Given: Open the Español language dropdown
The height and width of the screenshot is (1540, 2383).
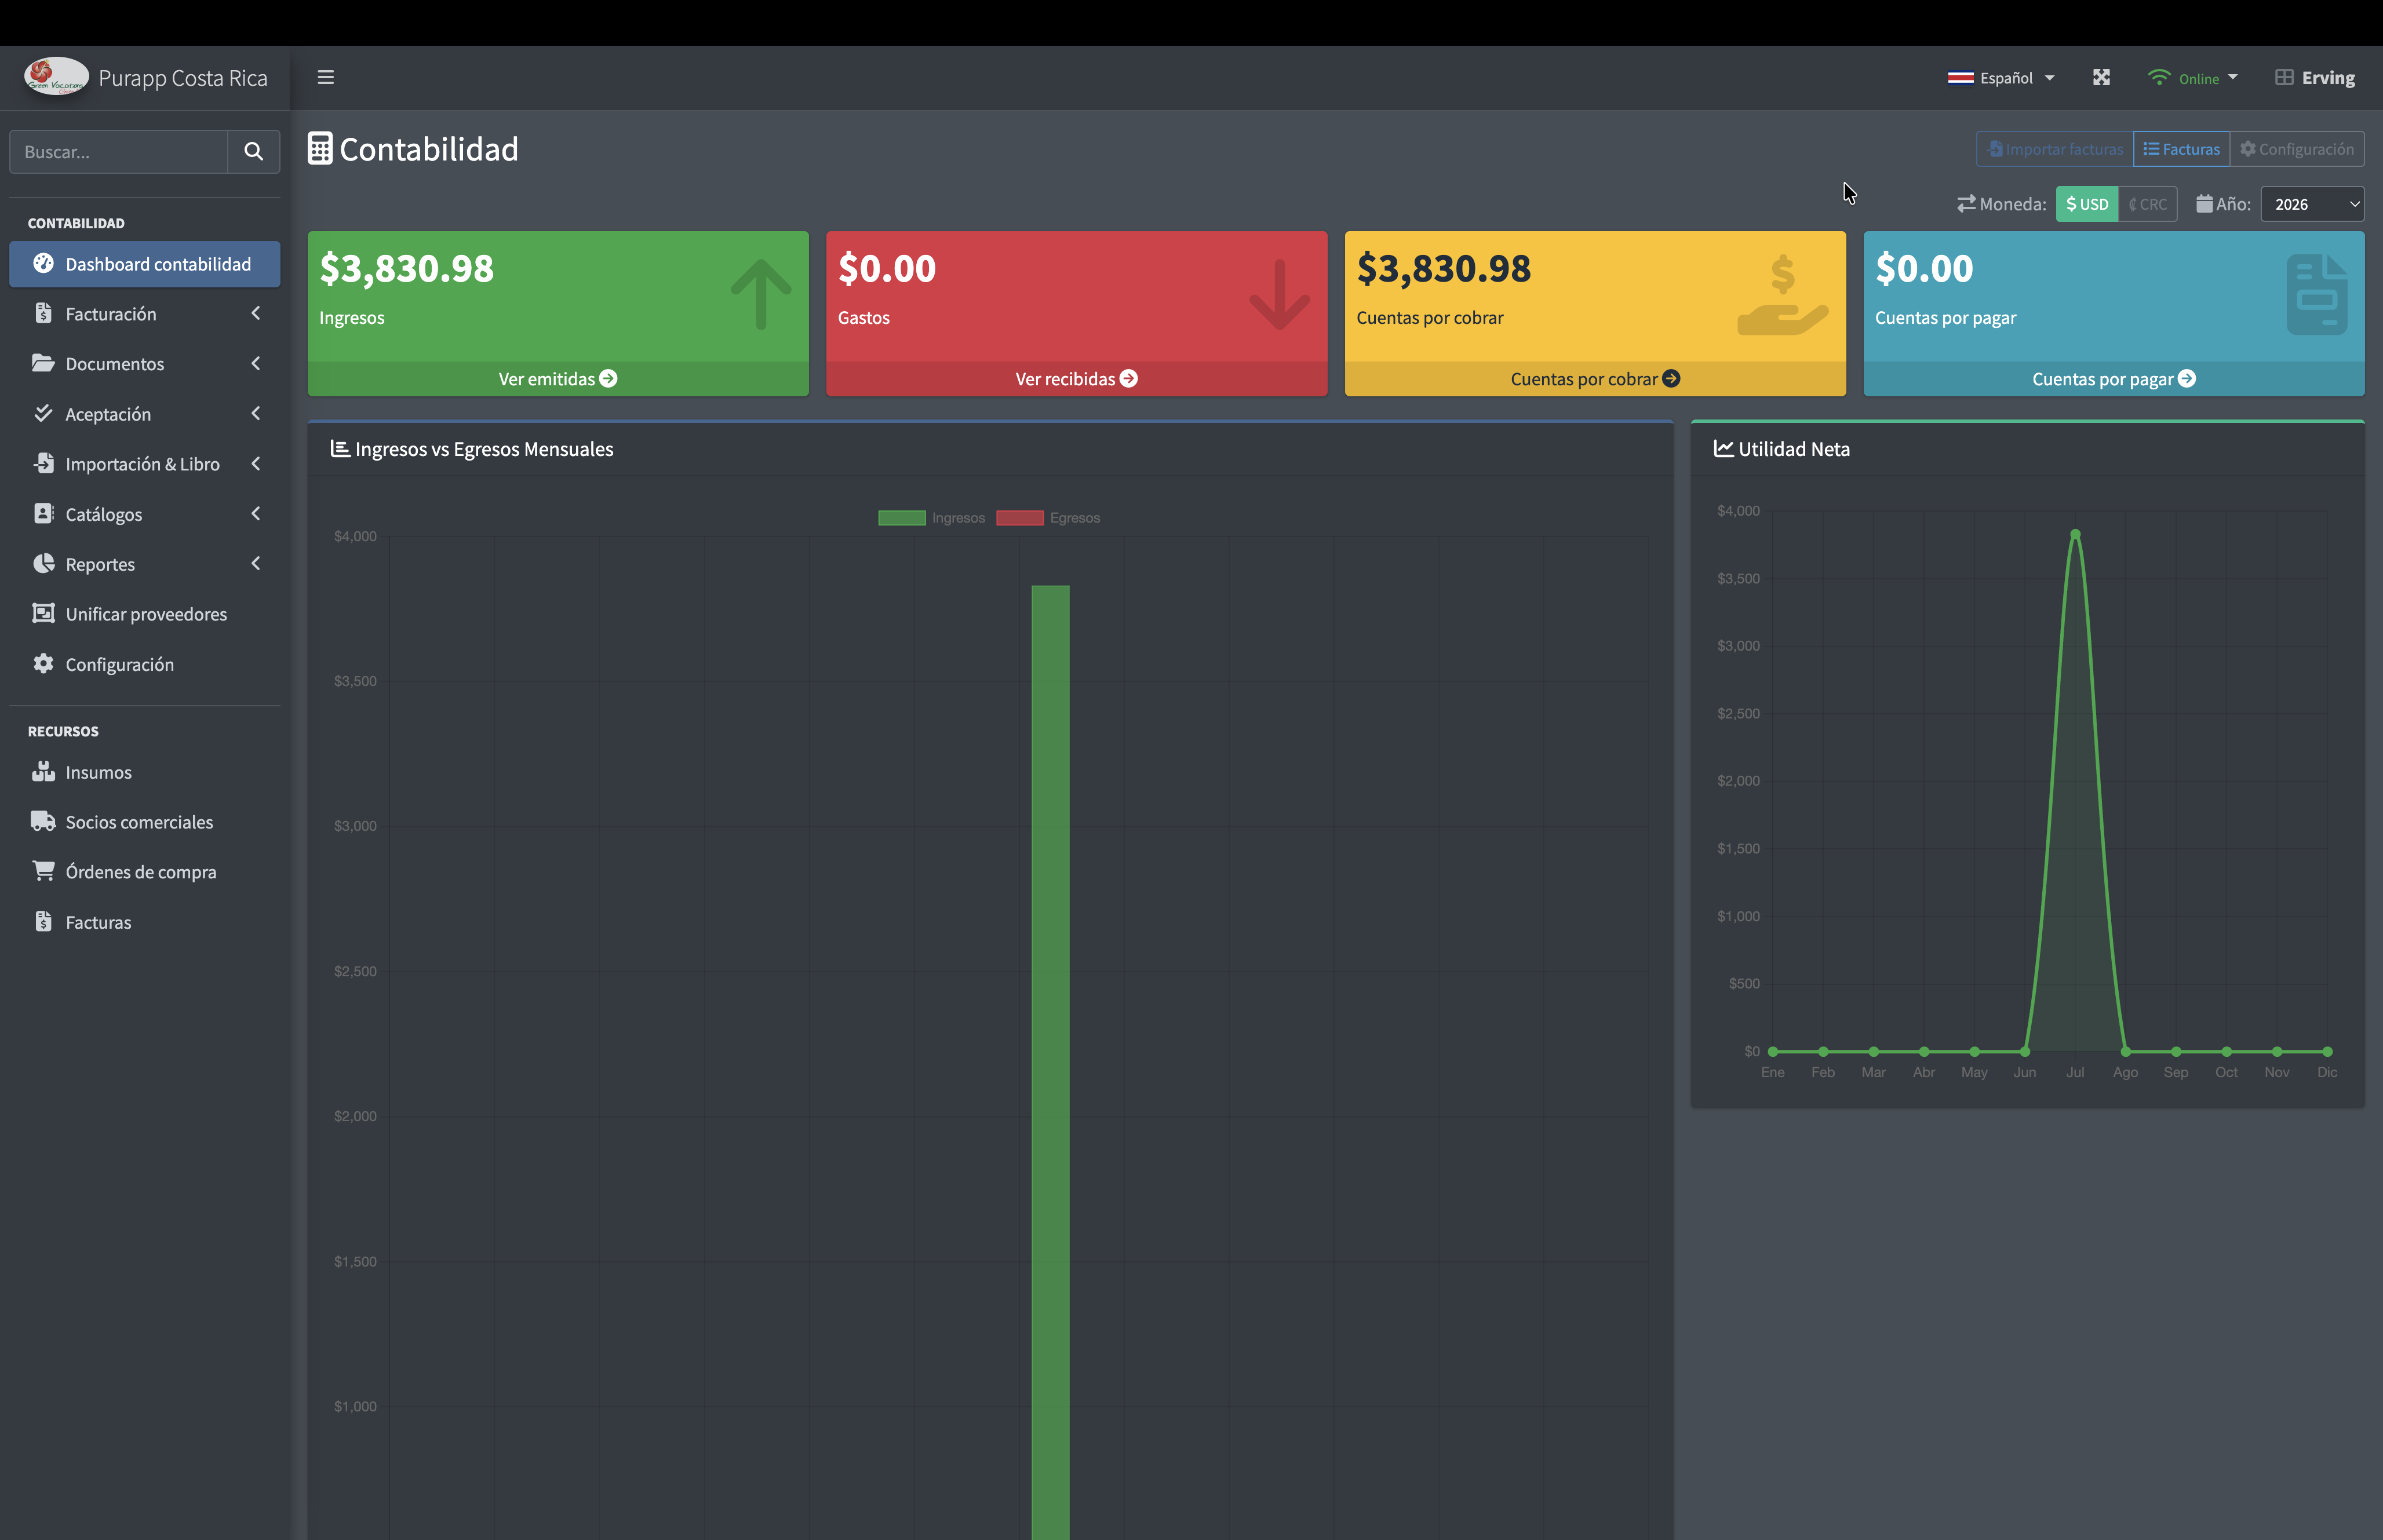Looking at the screenshot, I should point(2001,78).
